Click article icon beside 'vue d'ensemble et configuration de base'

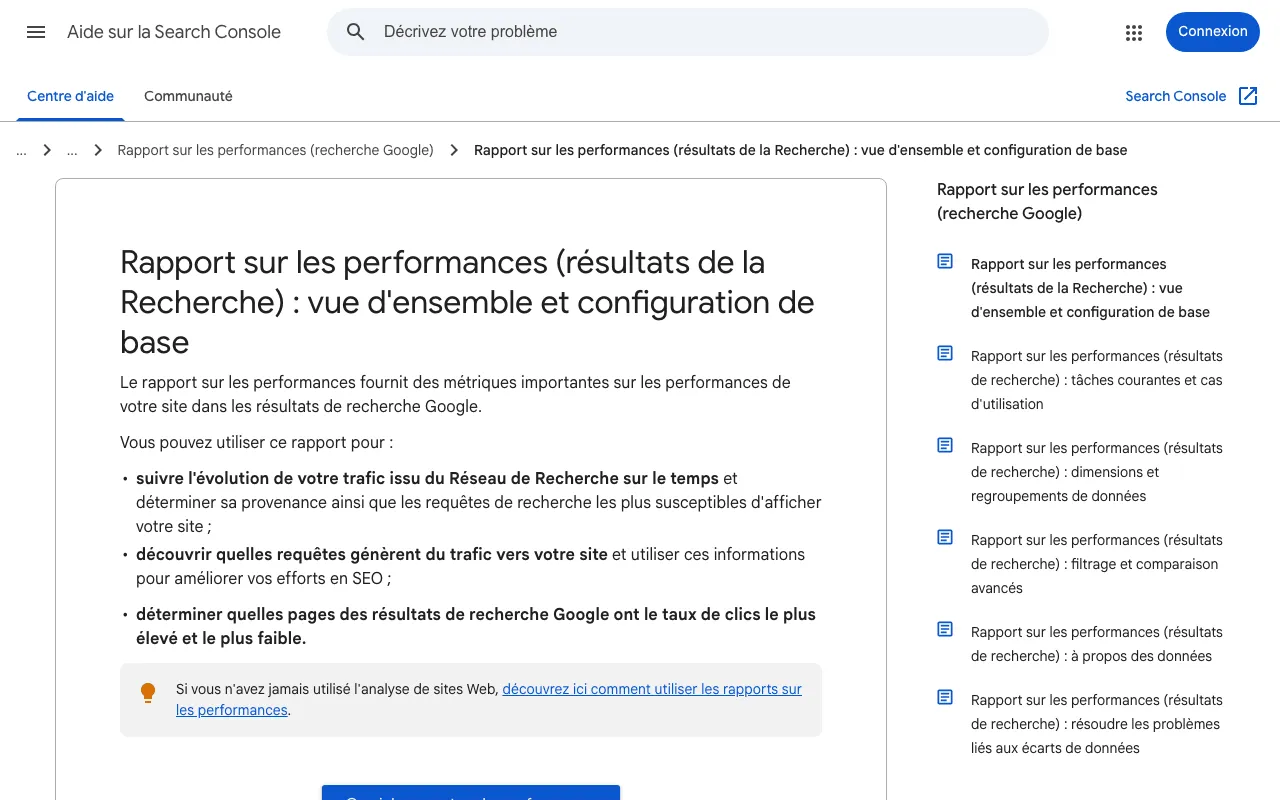coord(945,261)
